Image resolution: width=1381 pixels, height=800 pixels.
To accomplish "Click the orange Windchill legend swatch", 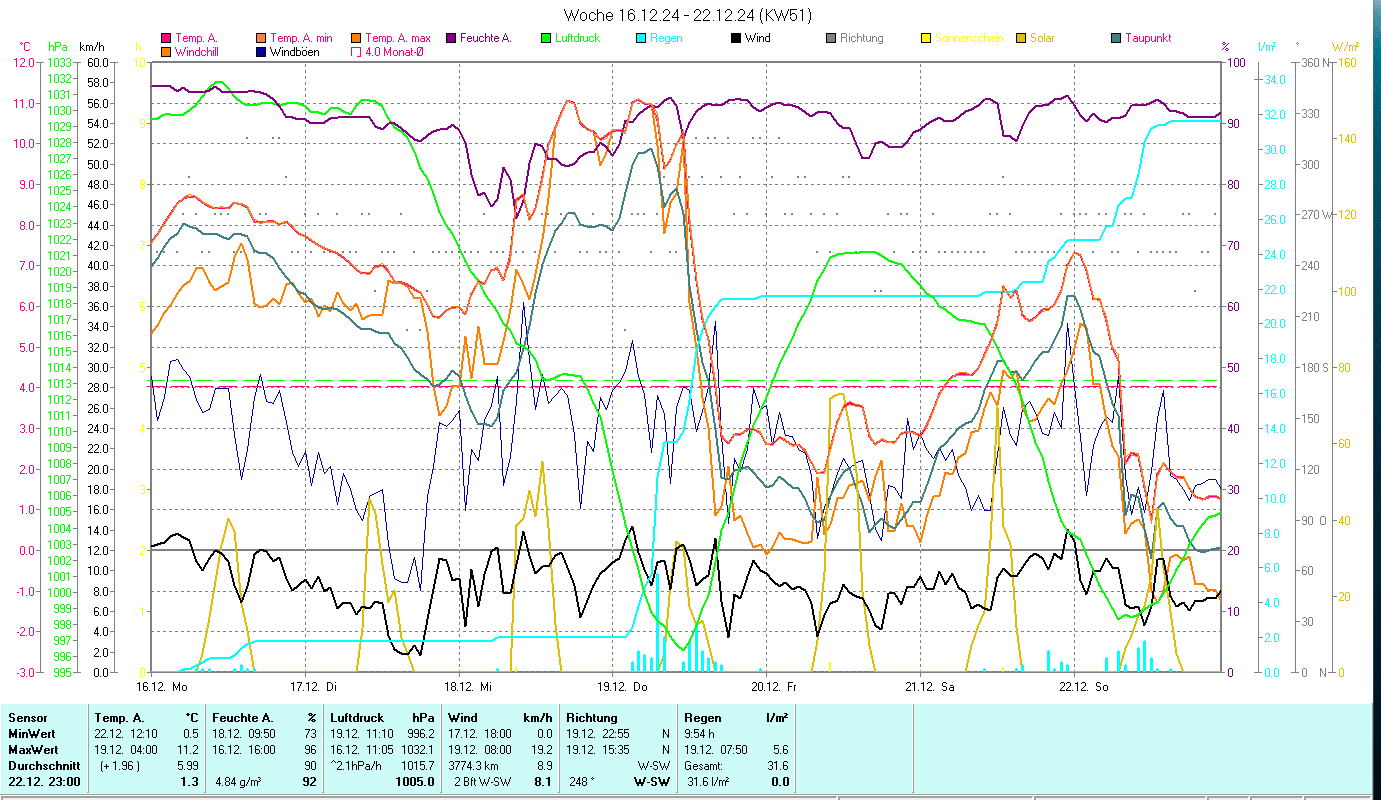I will pyautogui.click(x=166, y=51).
